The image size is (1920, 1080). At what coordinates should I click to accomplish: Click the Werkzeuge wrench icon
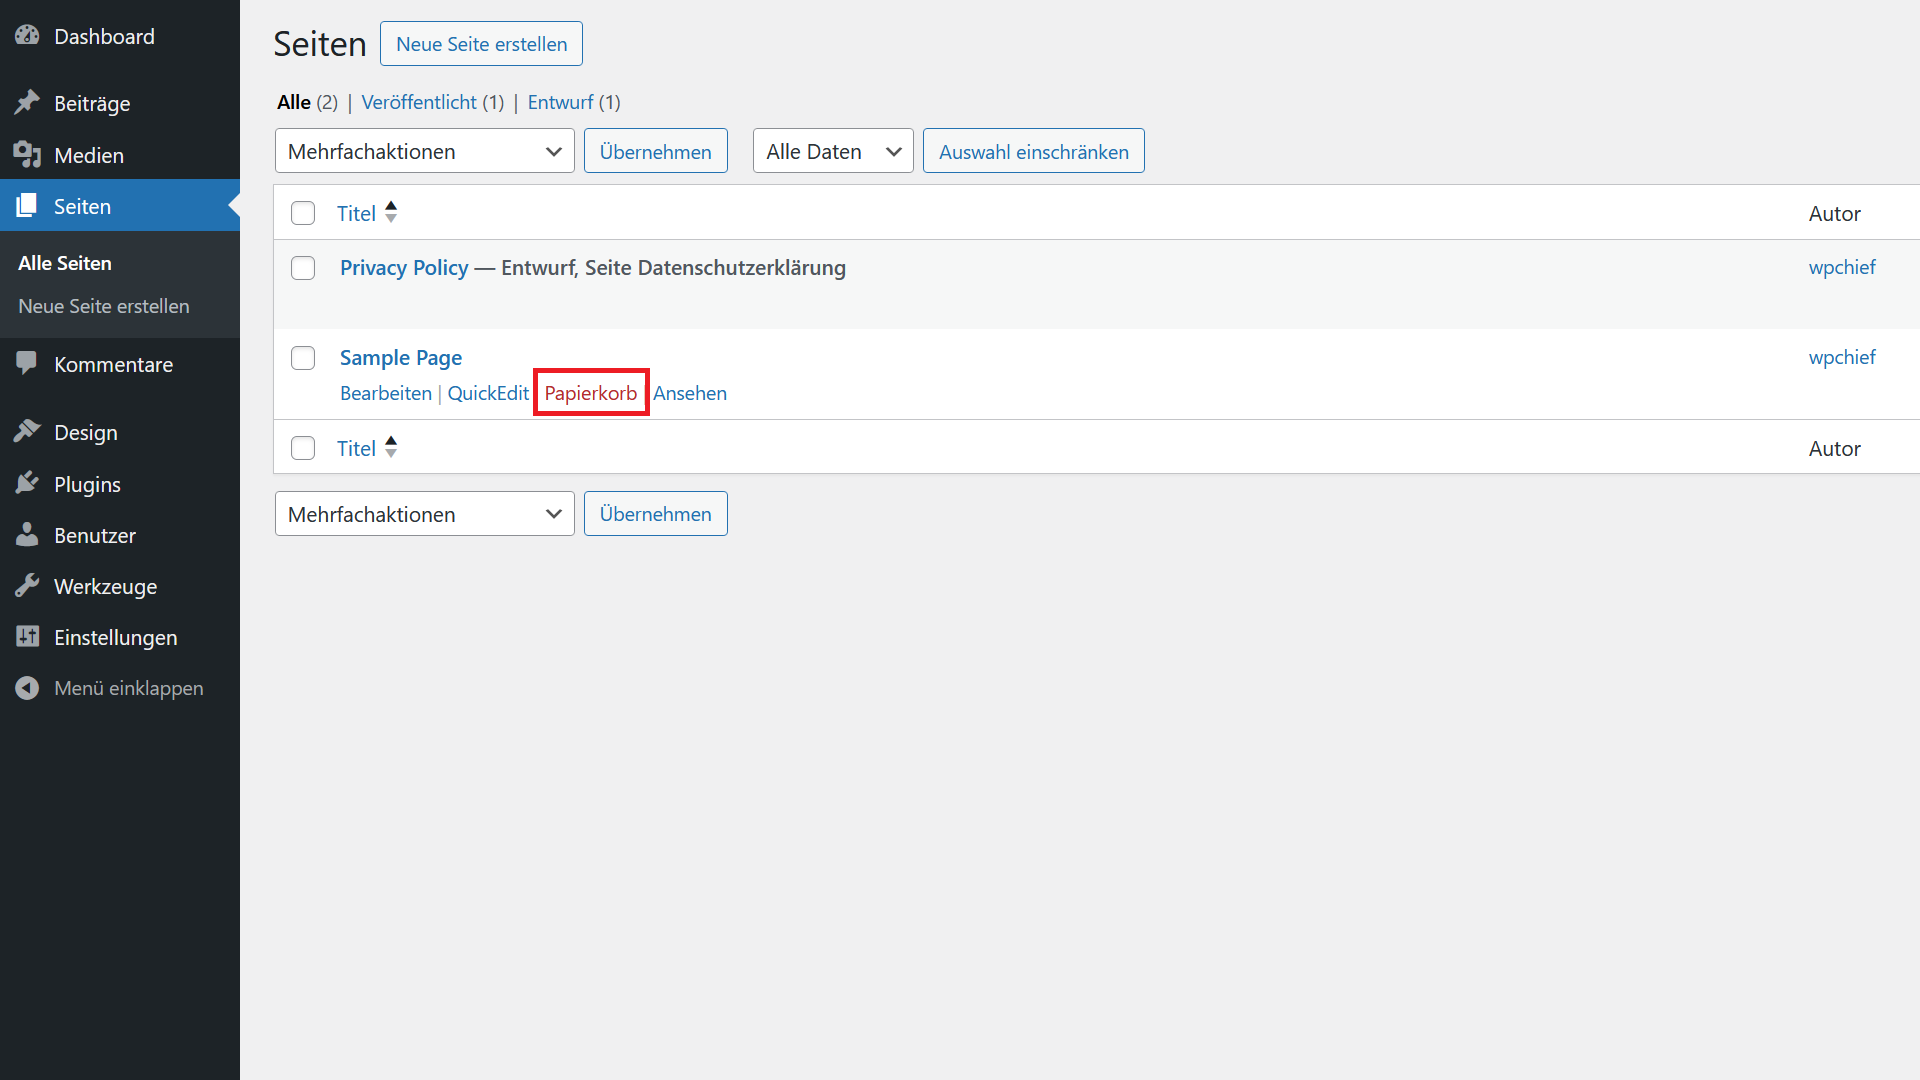pyautogui.click(x=27, y=586)
